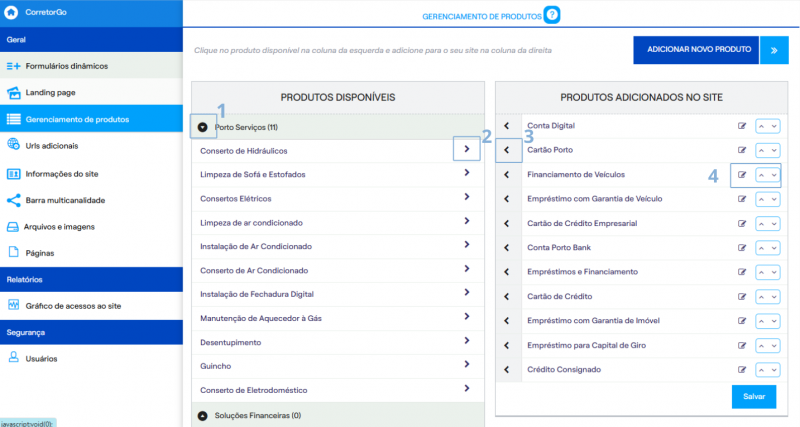Click the Manutenção de Aquecedor à Gás row
This screenshot has width=800, height=427.
[x=338, y=318]
